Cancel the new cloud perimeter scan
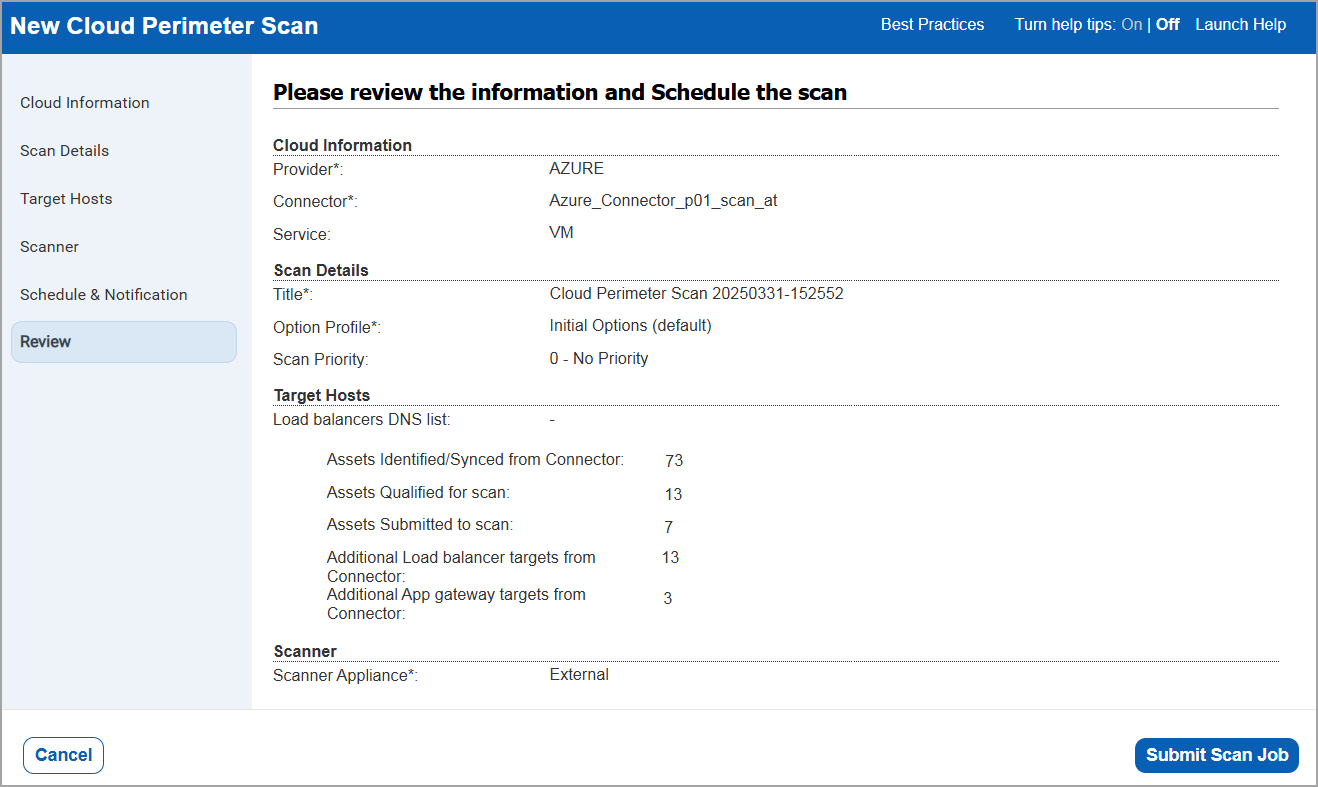 tap(63, 755)
